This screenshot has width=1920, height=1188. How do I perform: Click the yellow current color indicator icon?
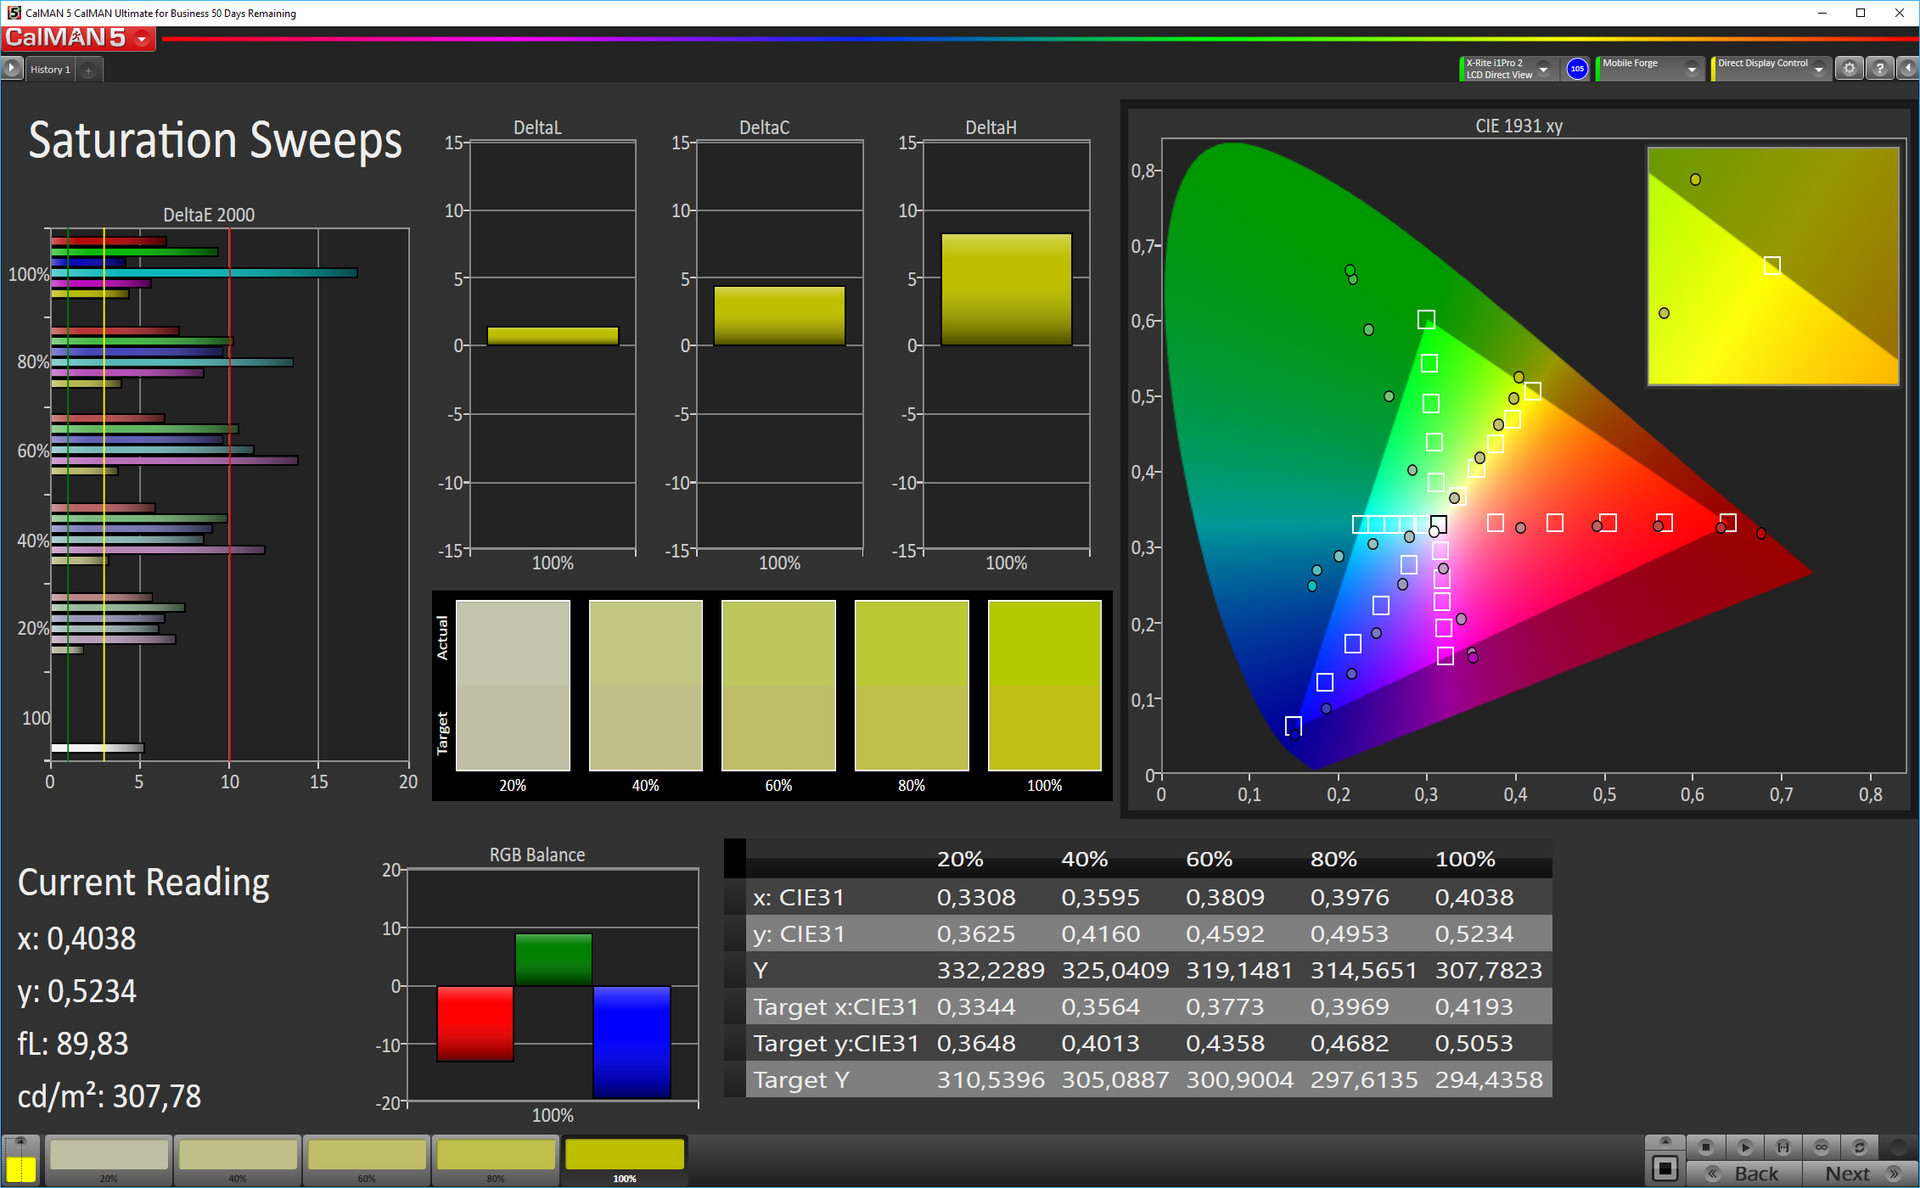[20, 1168]
